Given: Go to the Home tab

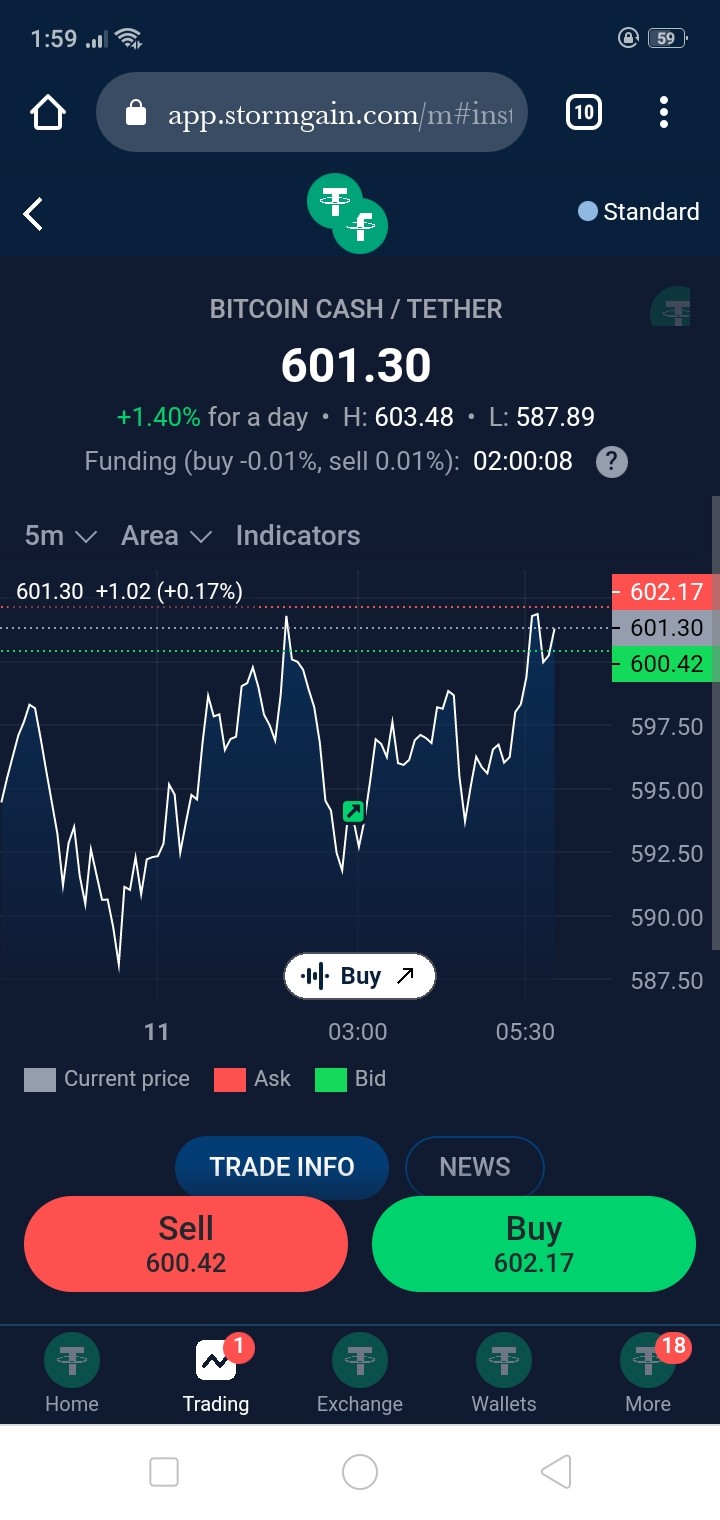Looking at the screenshot, I should point(72,1374).
